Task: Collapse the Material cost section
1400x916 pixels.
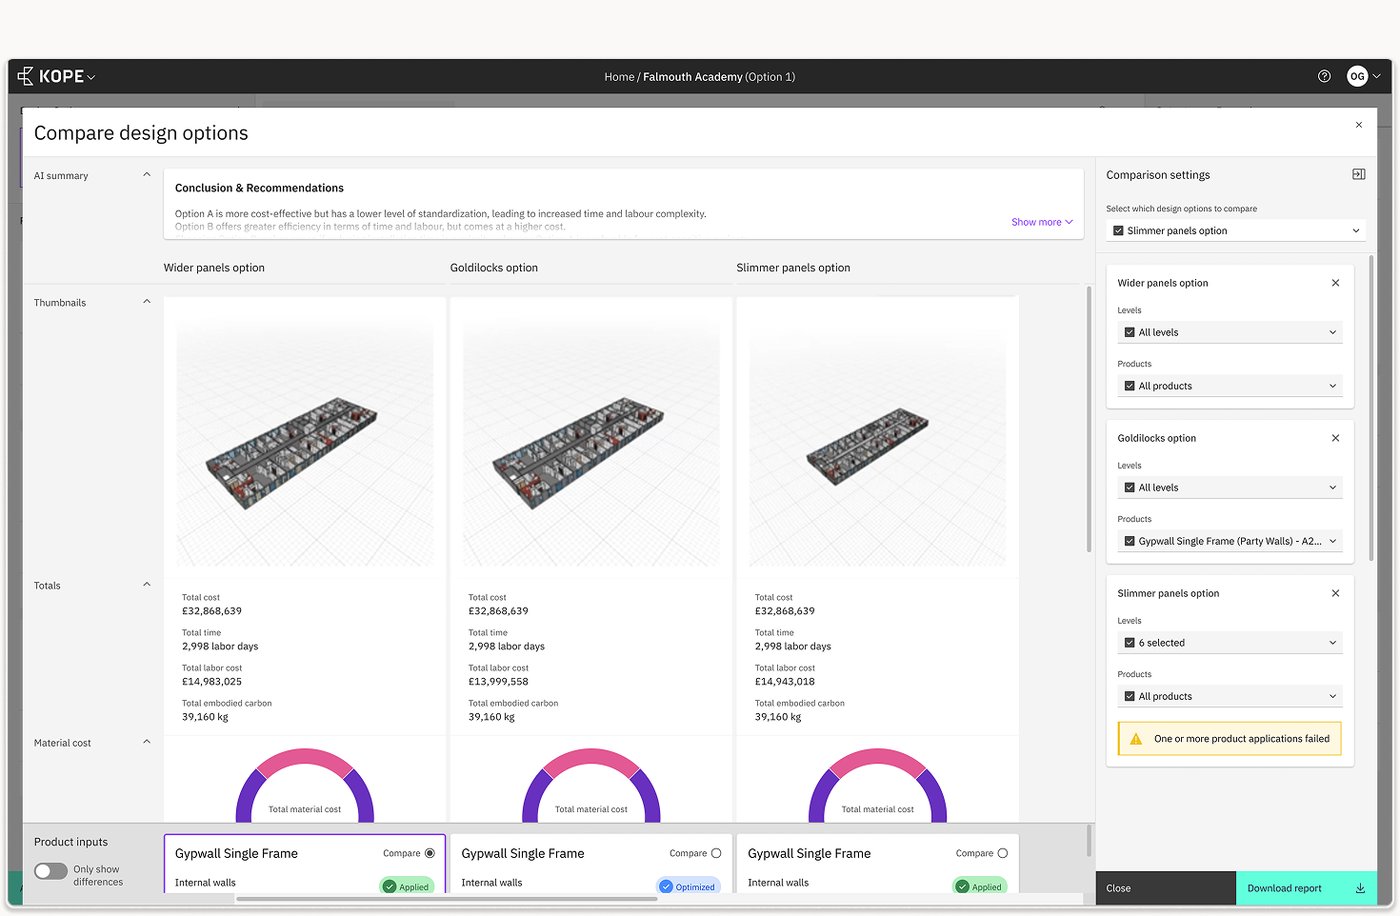Action: [x=147, y=742]
